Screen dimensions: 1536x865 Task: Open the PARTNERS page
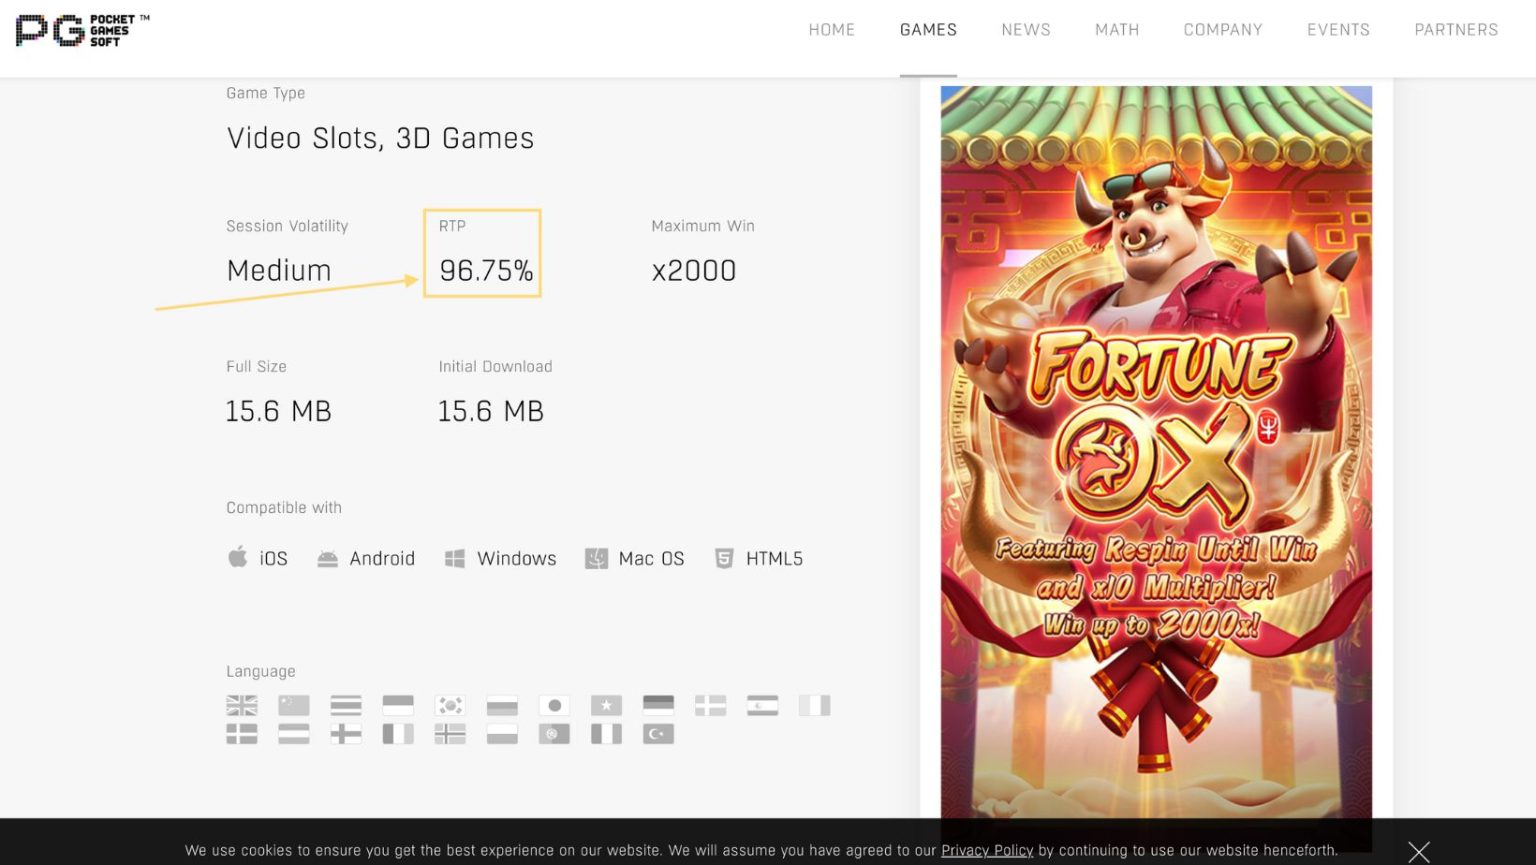pos(1456,30)
